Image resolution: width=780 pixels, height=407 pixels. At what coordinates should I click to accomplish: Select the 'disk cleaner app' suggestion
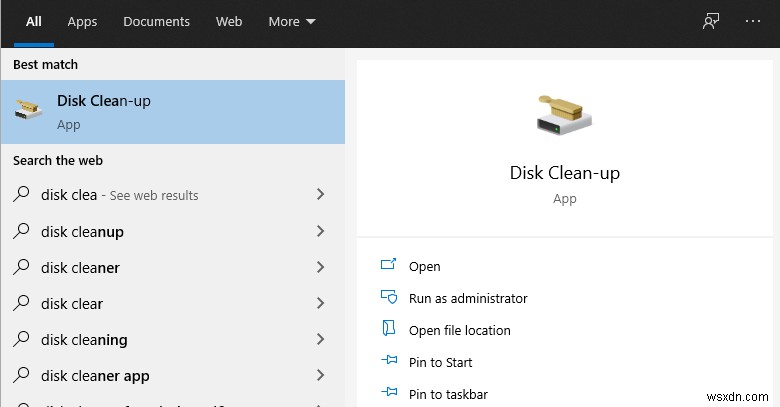coord(95,376)
